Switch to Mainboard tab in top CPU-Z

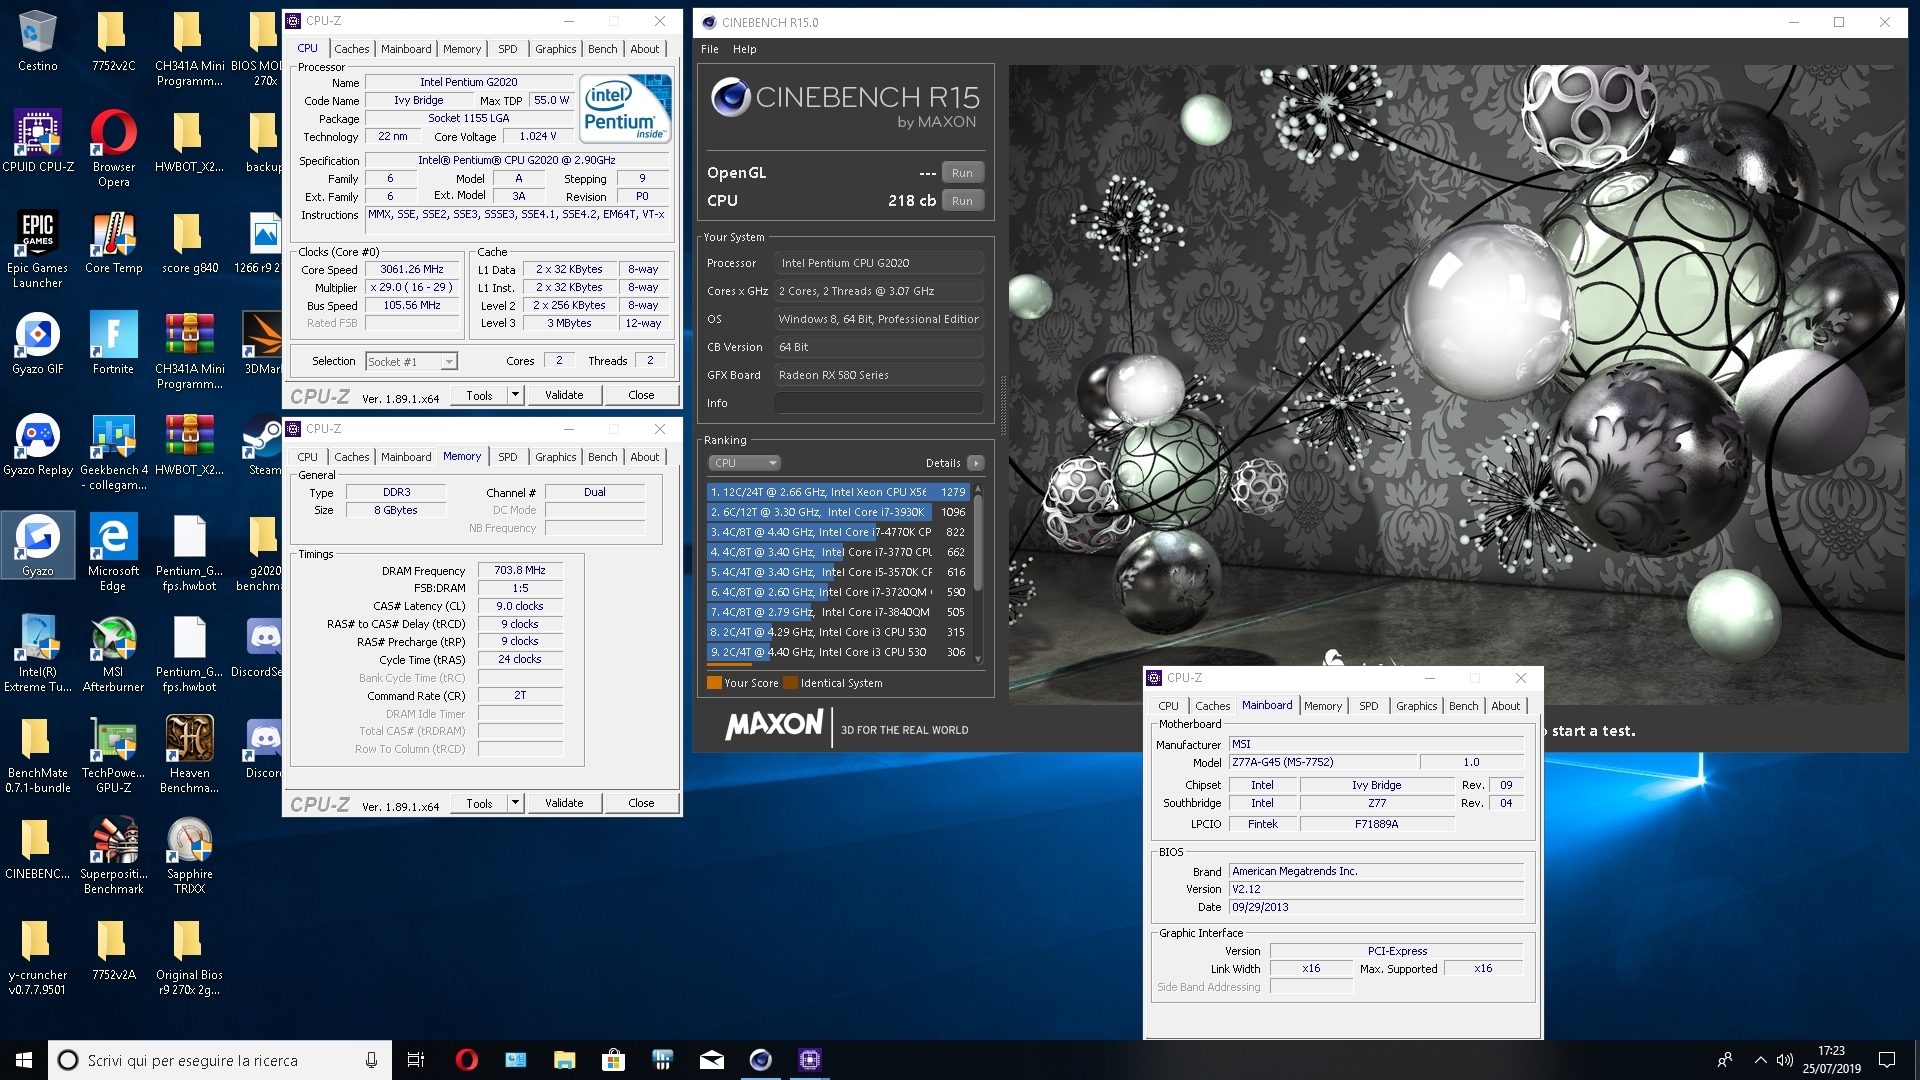click(x=406, y=49)
